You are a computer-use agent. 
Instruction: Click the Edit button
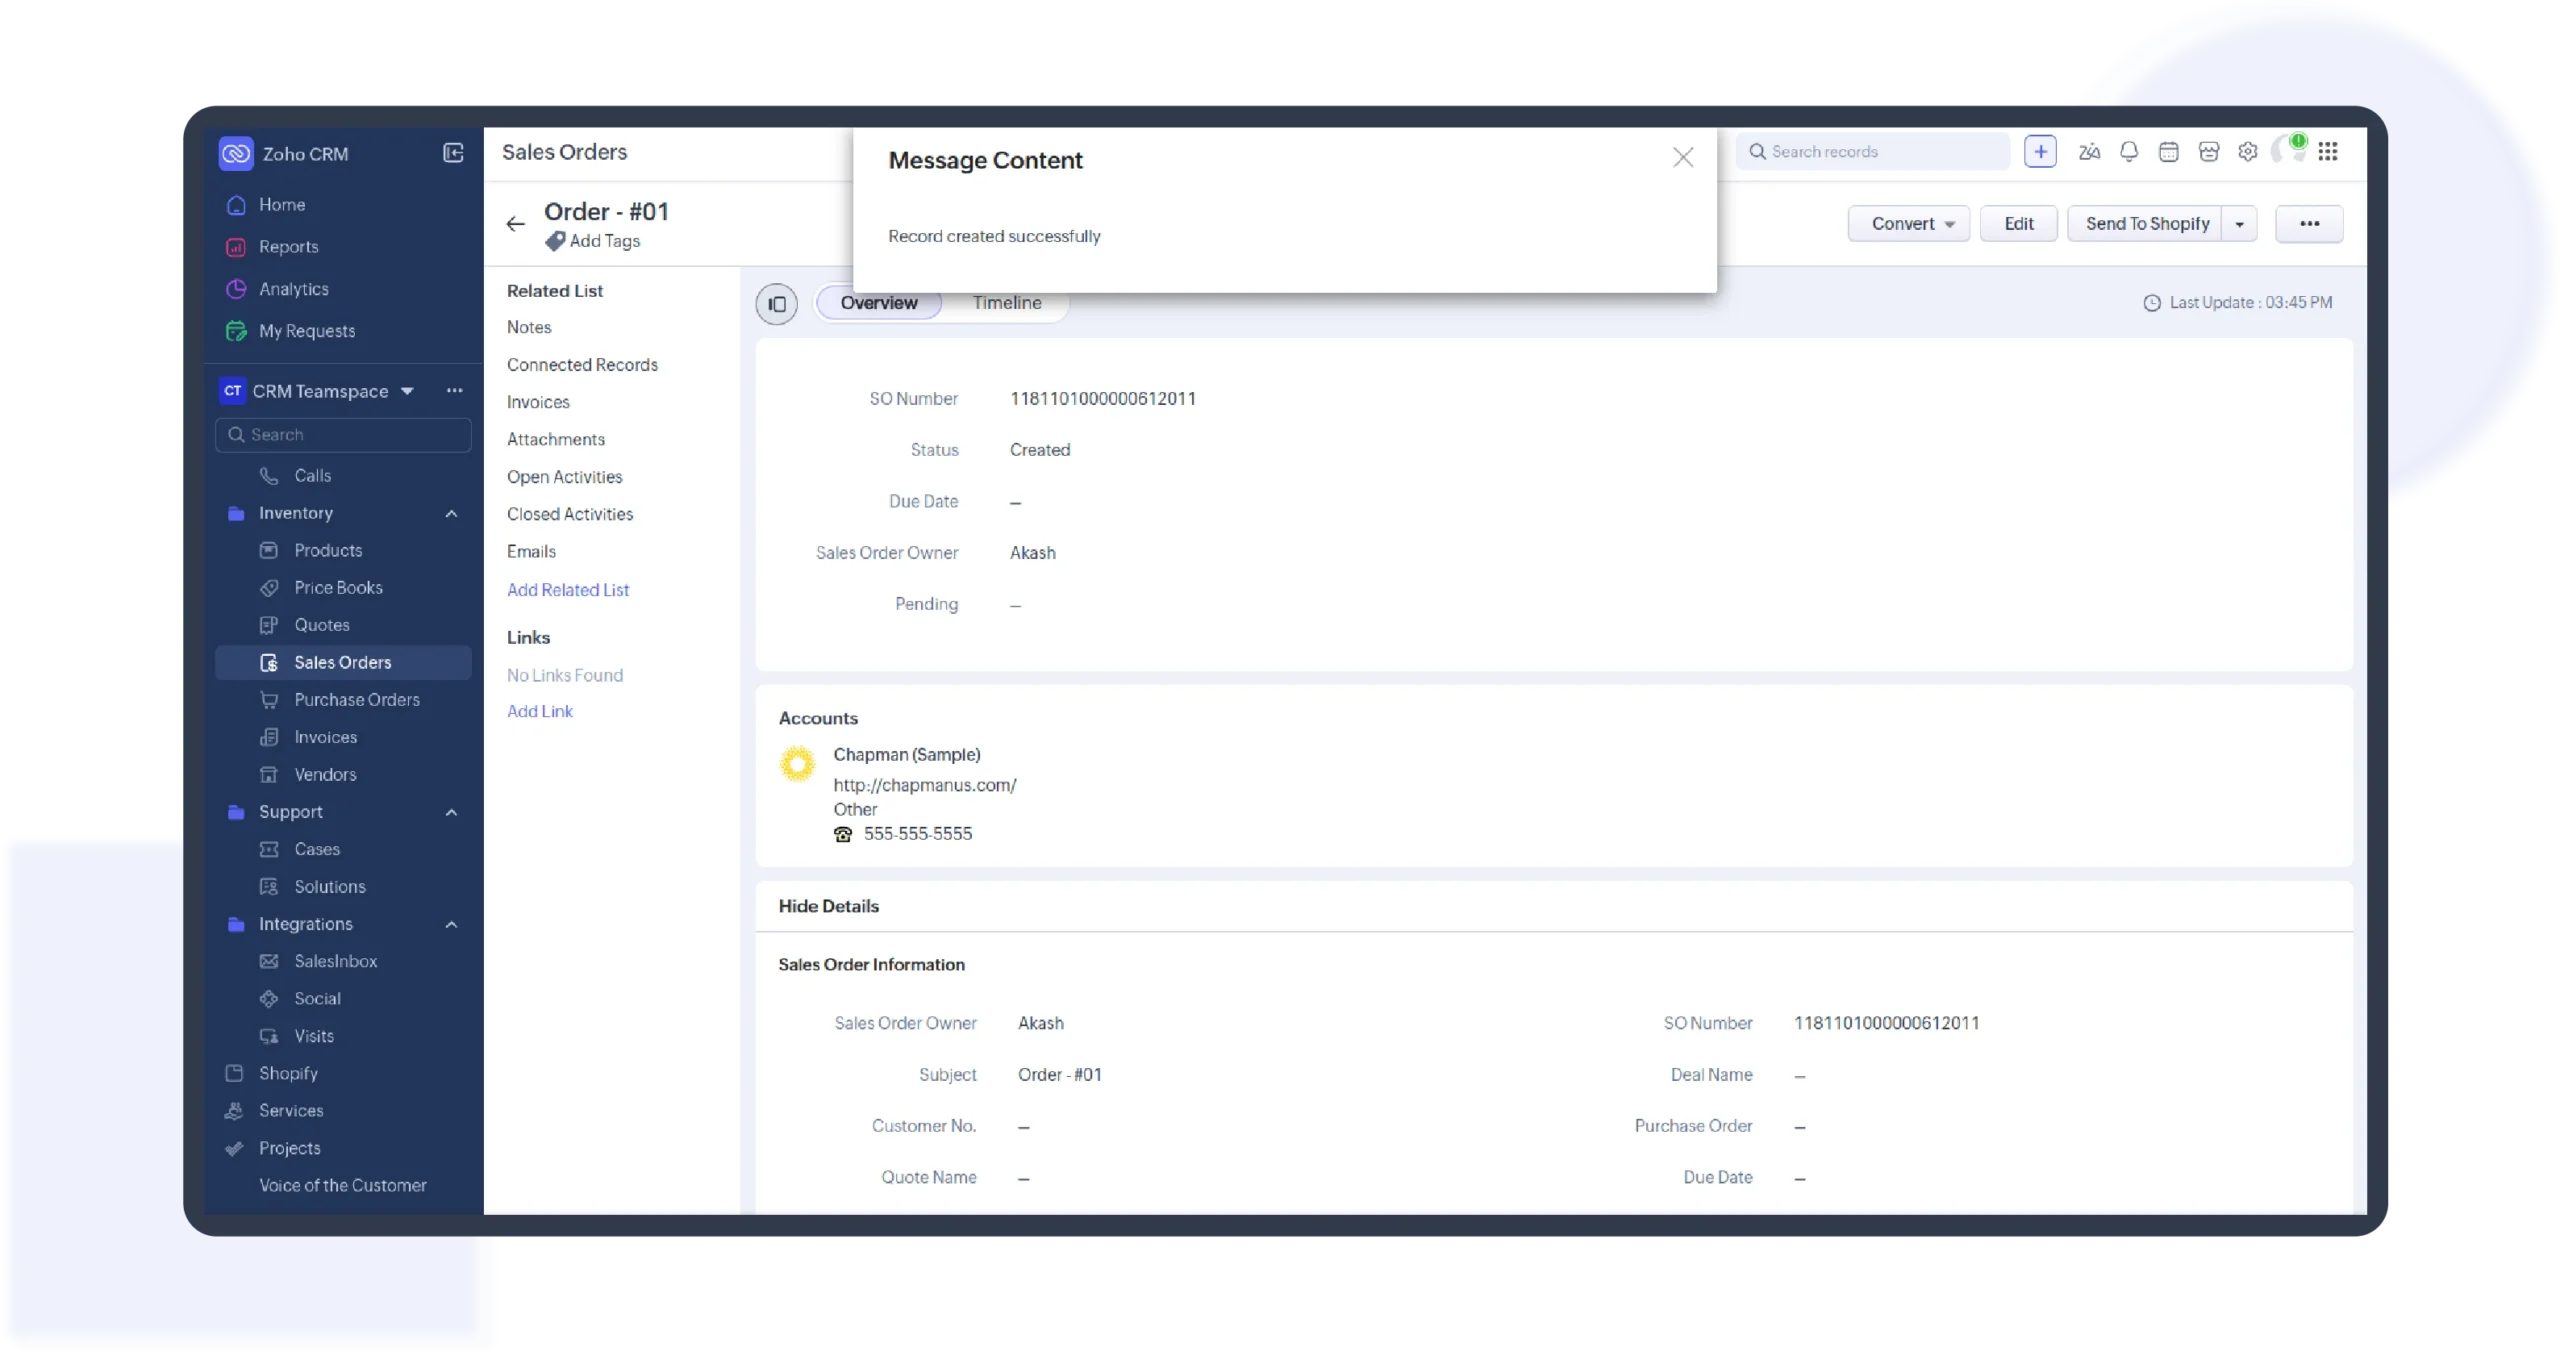pos(2018,223)
